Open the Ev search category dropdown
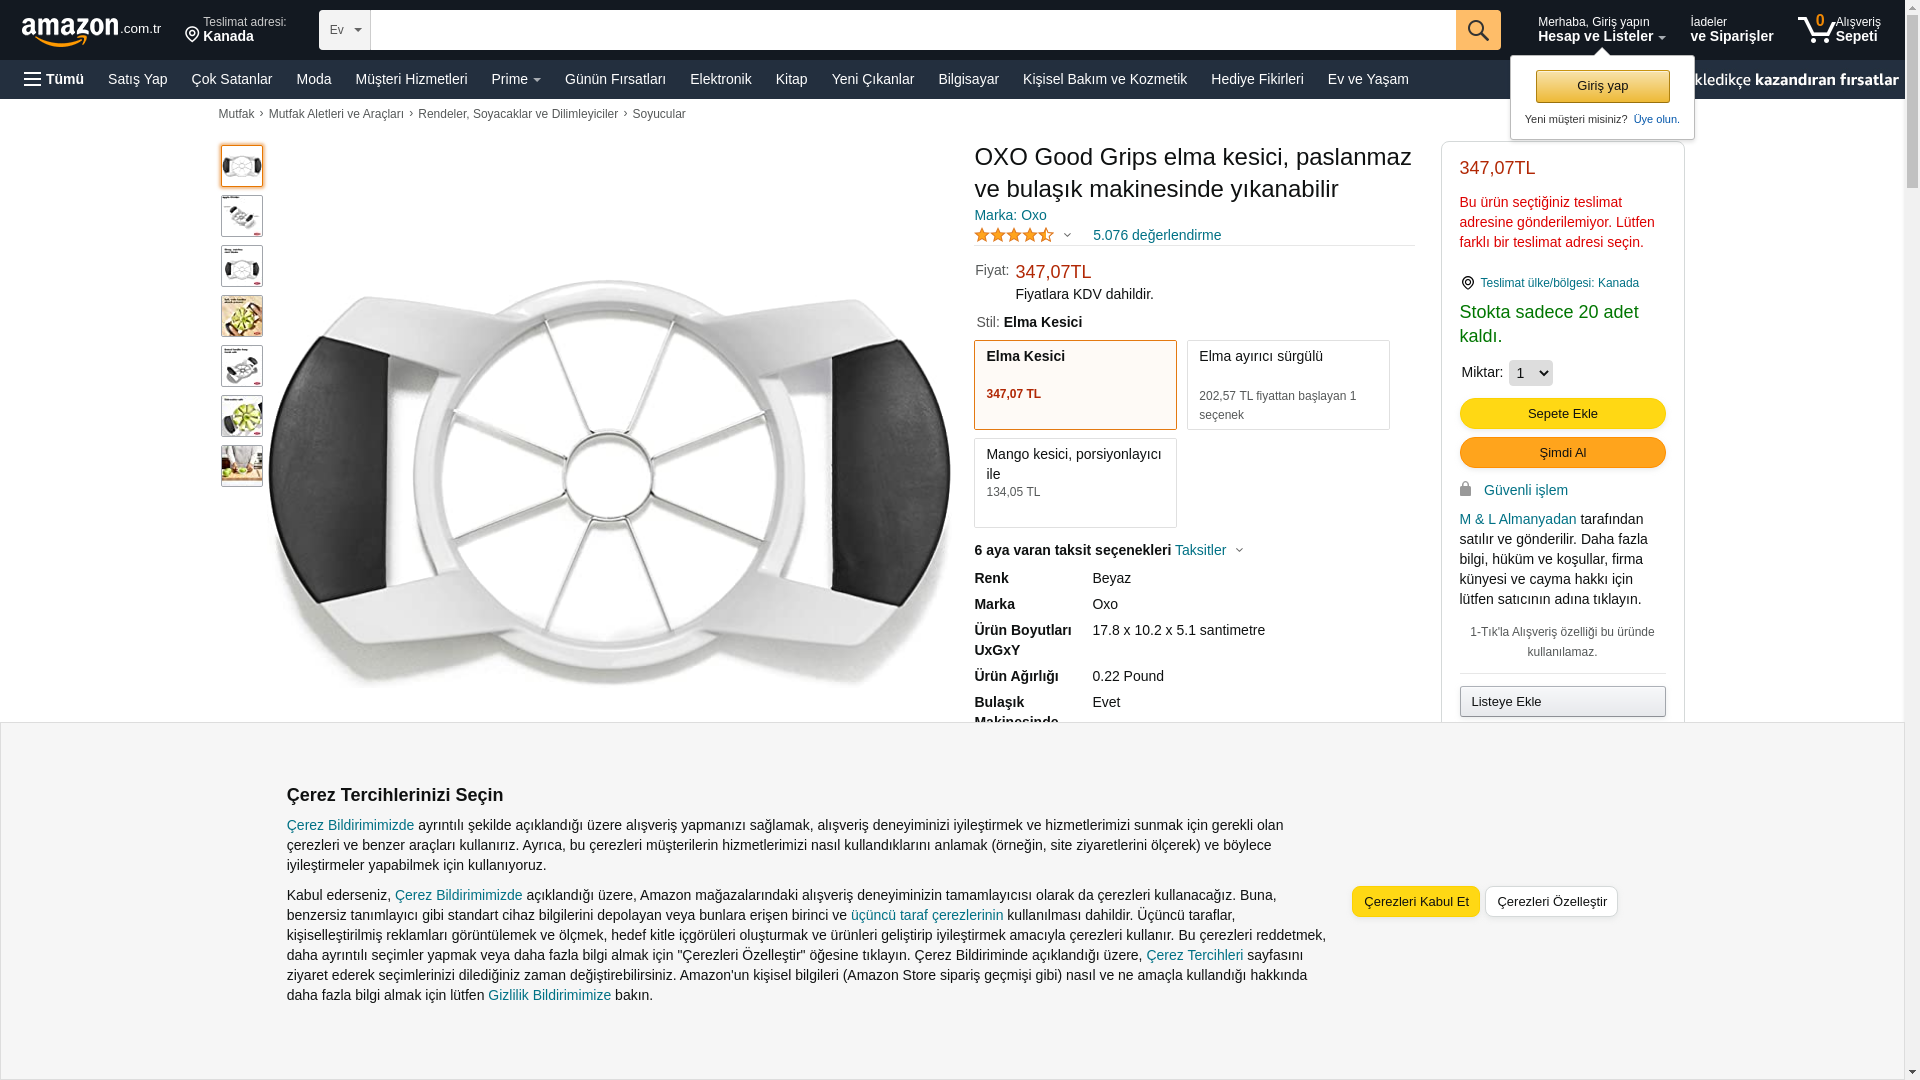 point(345,30)
